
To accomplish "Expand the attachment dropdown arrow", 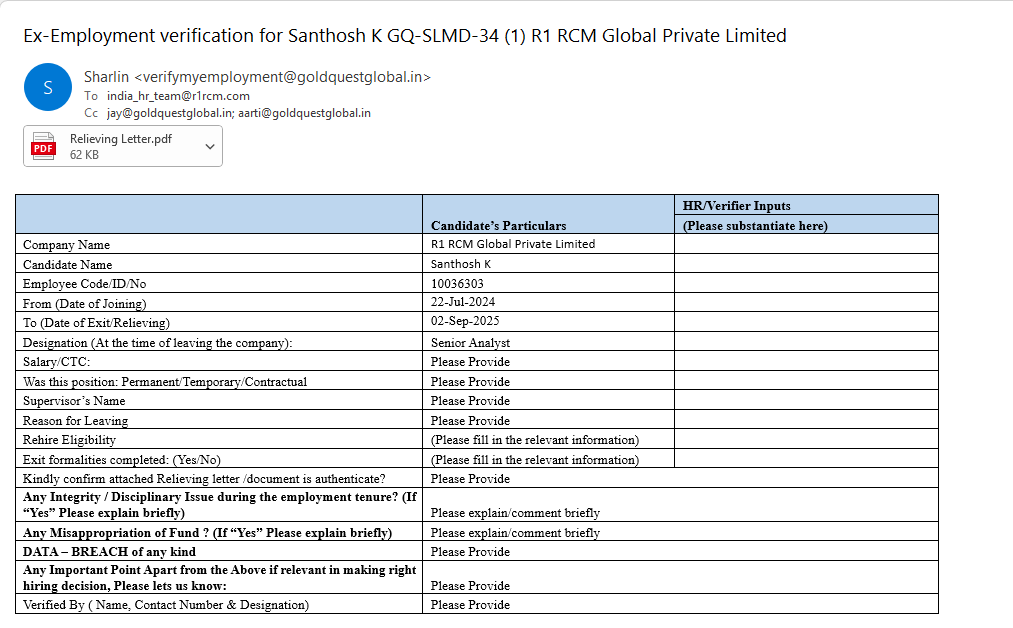I will pyautogui.click(x=210, y=147).
